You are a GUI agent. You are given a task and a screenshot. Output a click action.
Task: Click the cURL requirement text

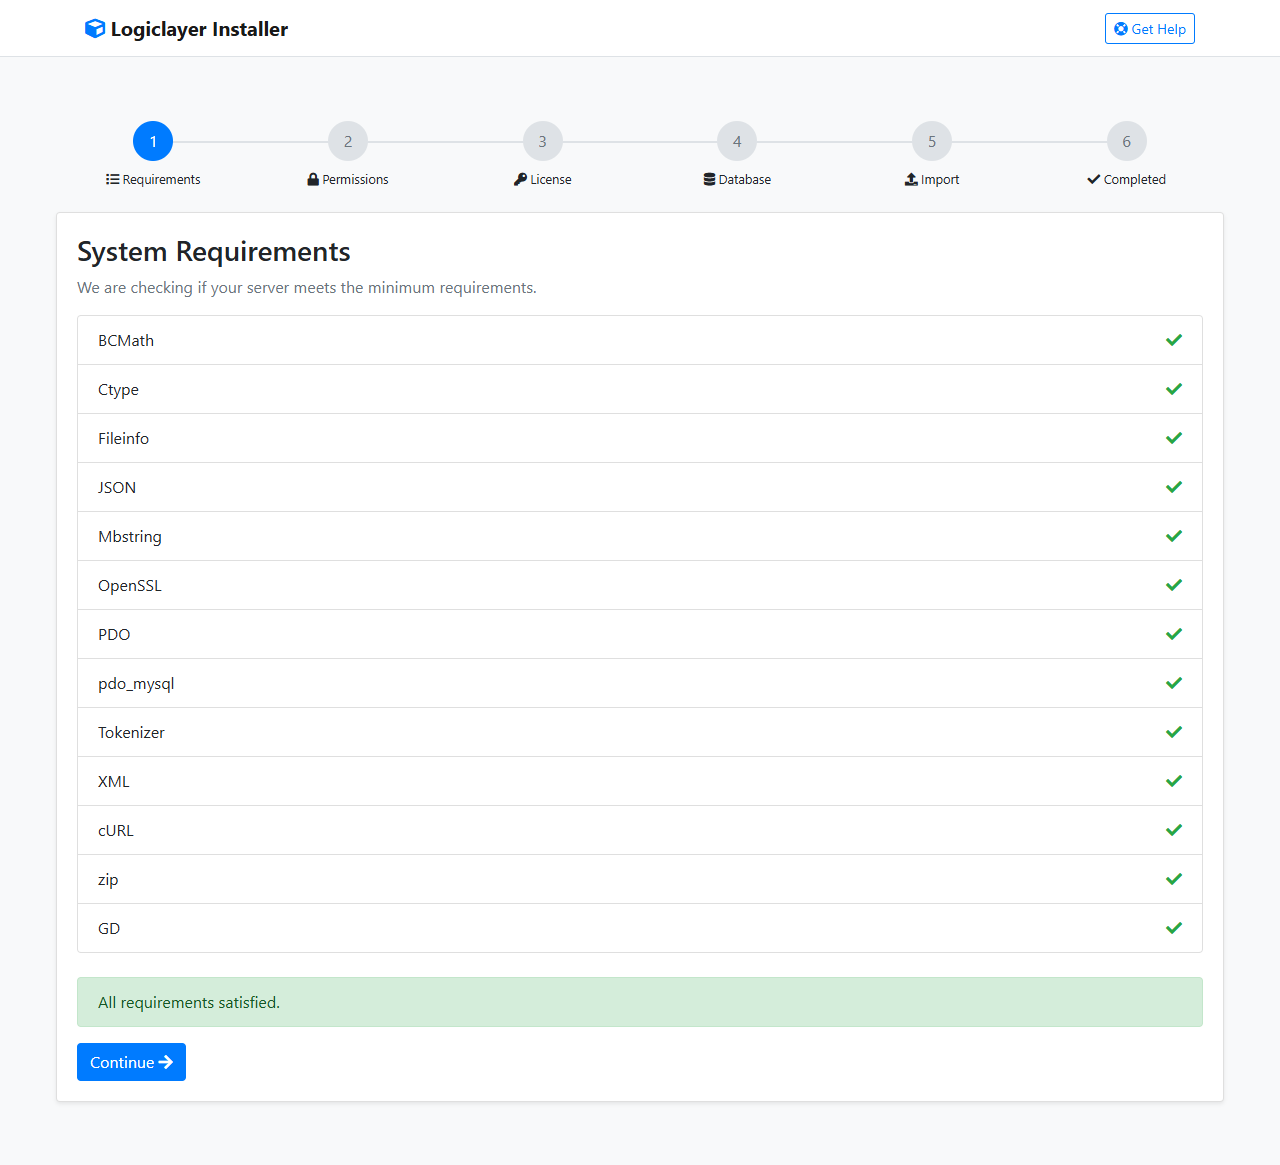point(116,830)
